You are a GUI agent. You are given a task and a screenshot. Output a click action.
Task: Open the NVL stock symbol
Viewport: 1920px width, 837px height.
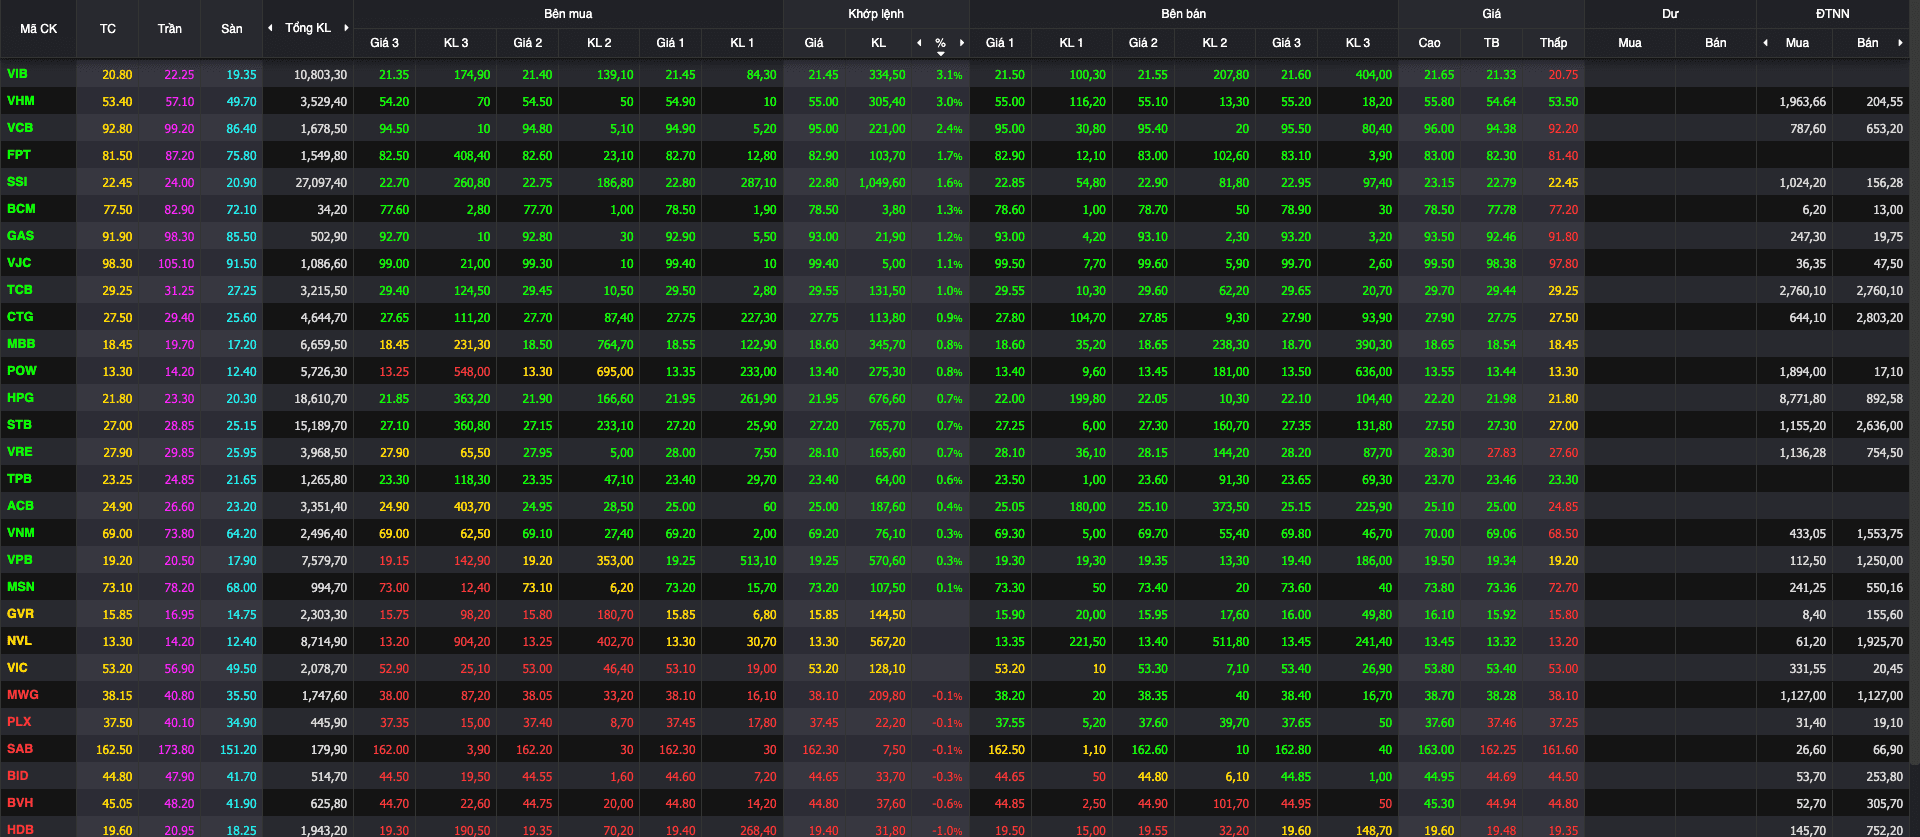pyautogui.click(x=19, y=641)
